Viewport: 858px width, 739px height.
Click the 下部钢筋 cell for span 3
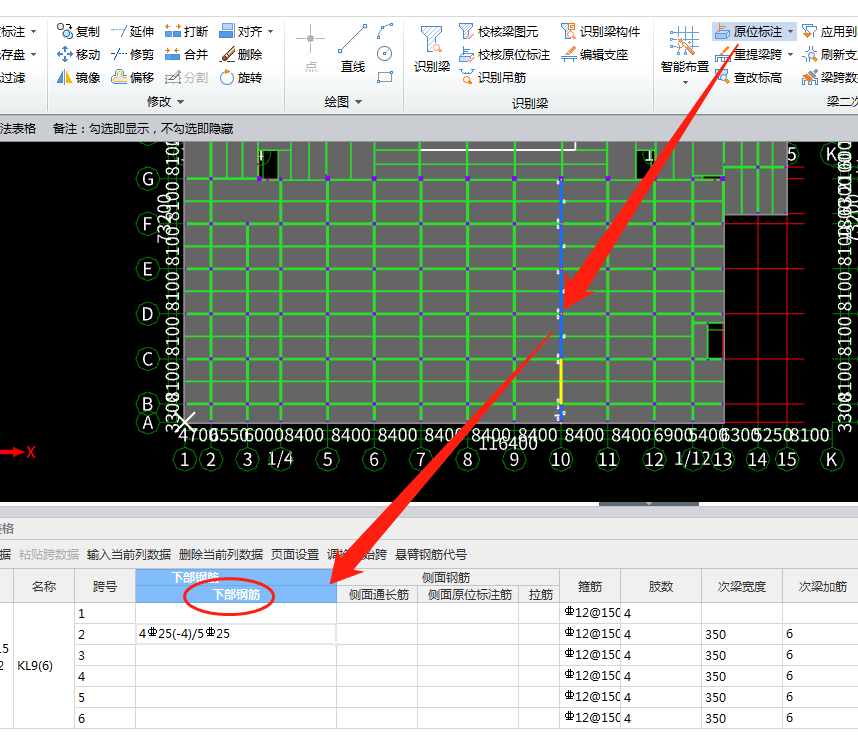(x=236, y=655)
